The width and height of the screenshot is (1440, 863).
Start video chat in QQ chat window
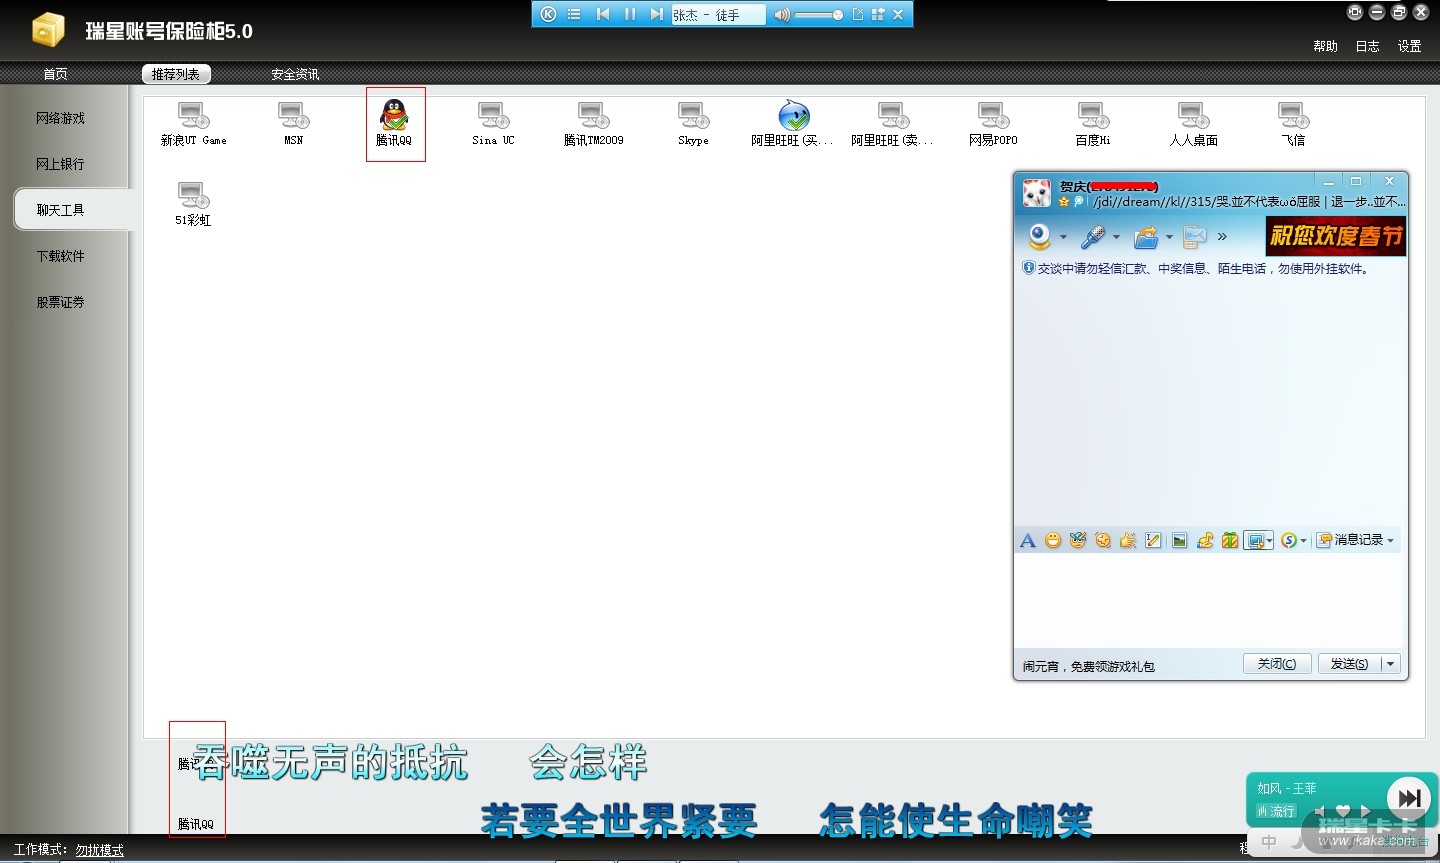click(1040, 237)
